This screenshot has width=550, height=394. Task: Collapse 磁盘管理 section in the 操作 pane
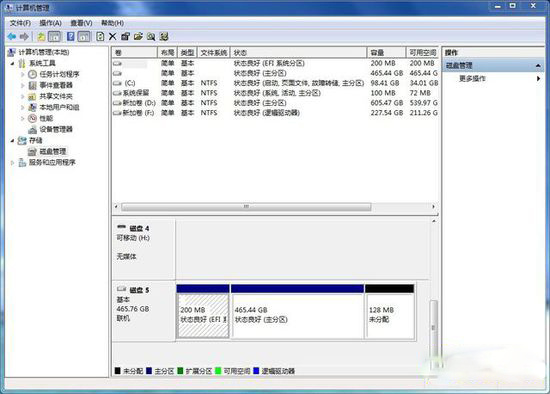tap(538, 66)
